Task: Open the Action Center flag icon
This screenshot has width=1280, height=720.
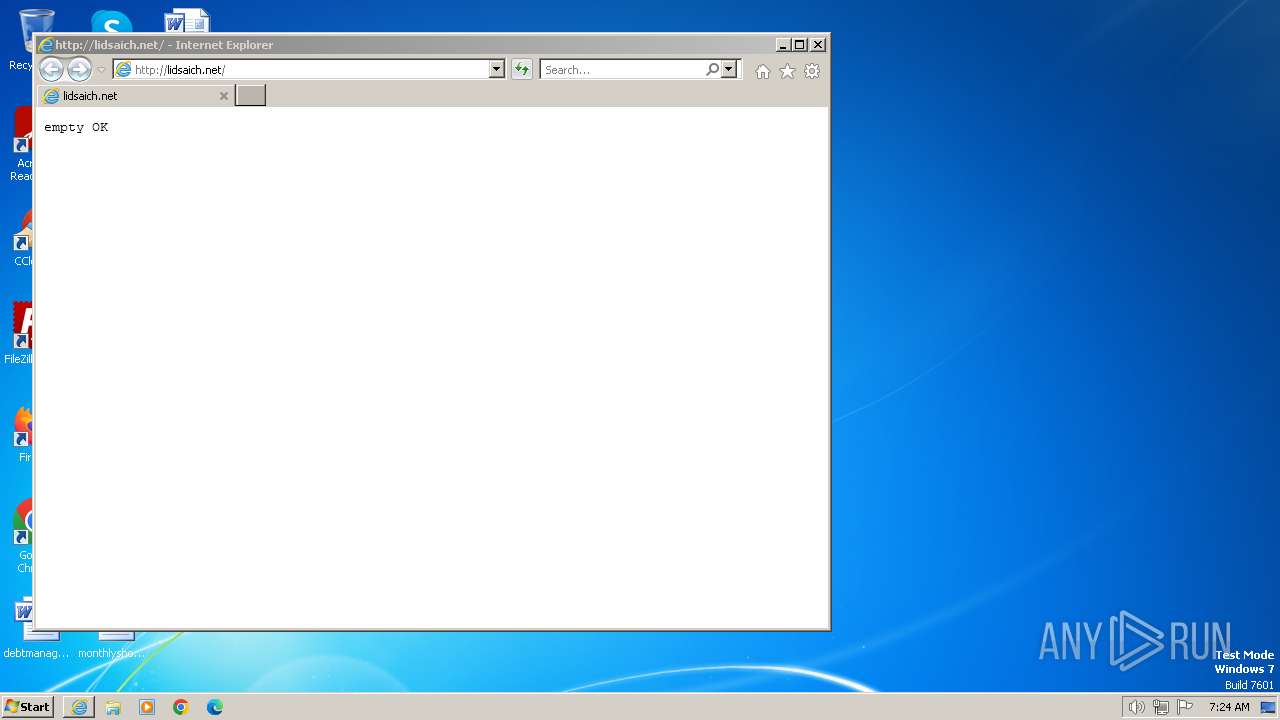Action: pos(1185,707)
